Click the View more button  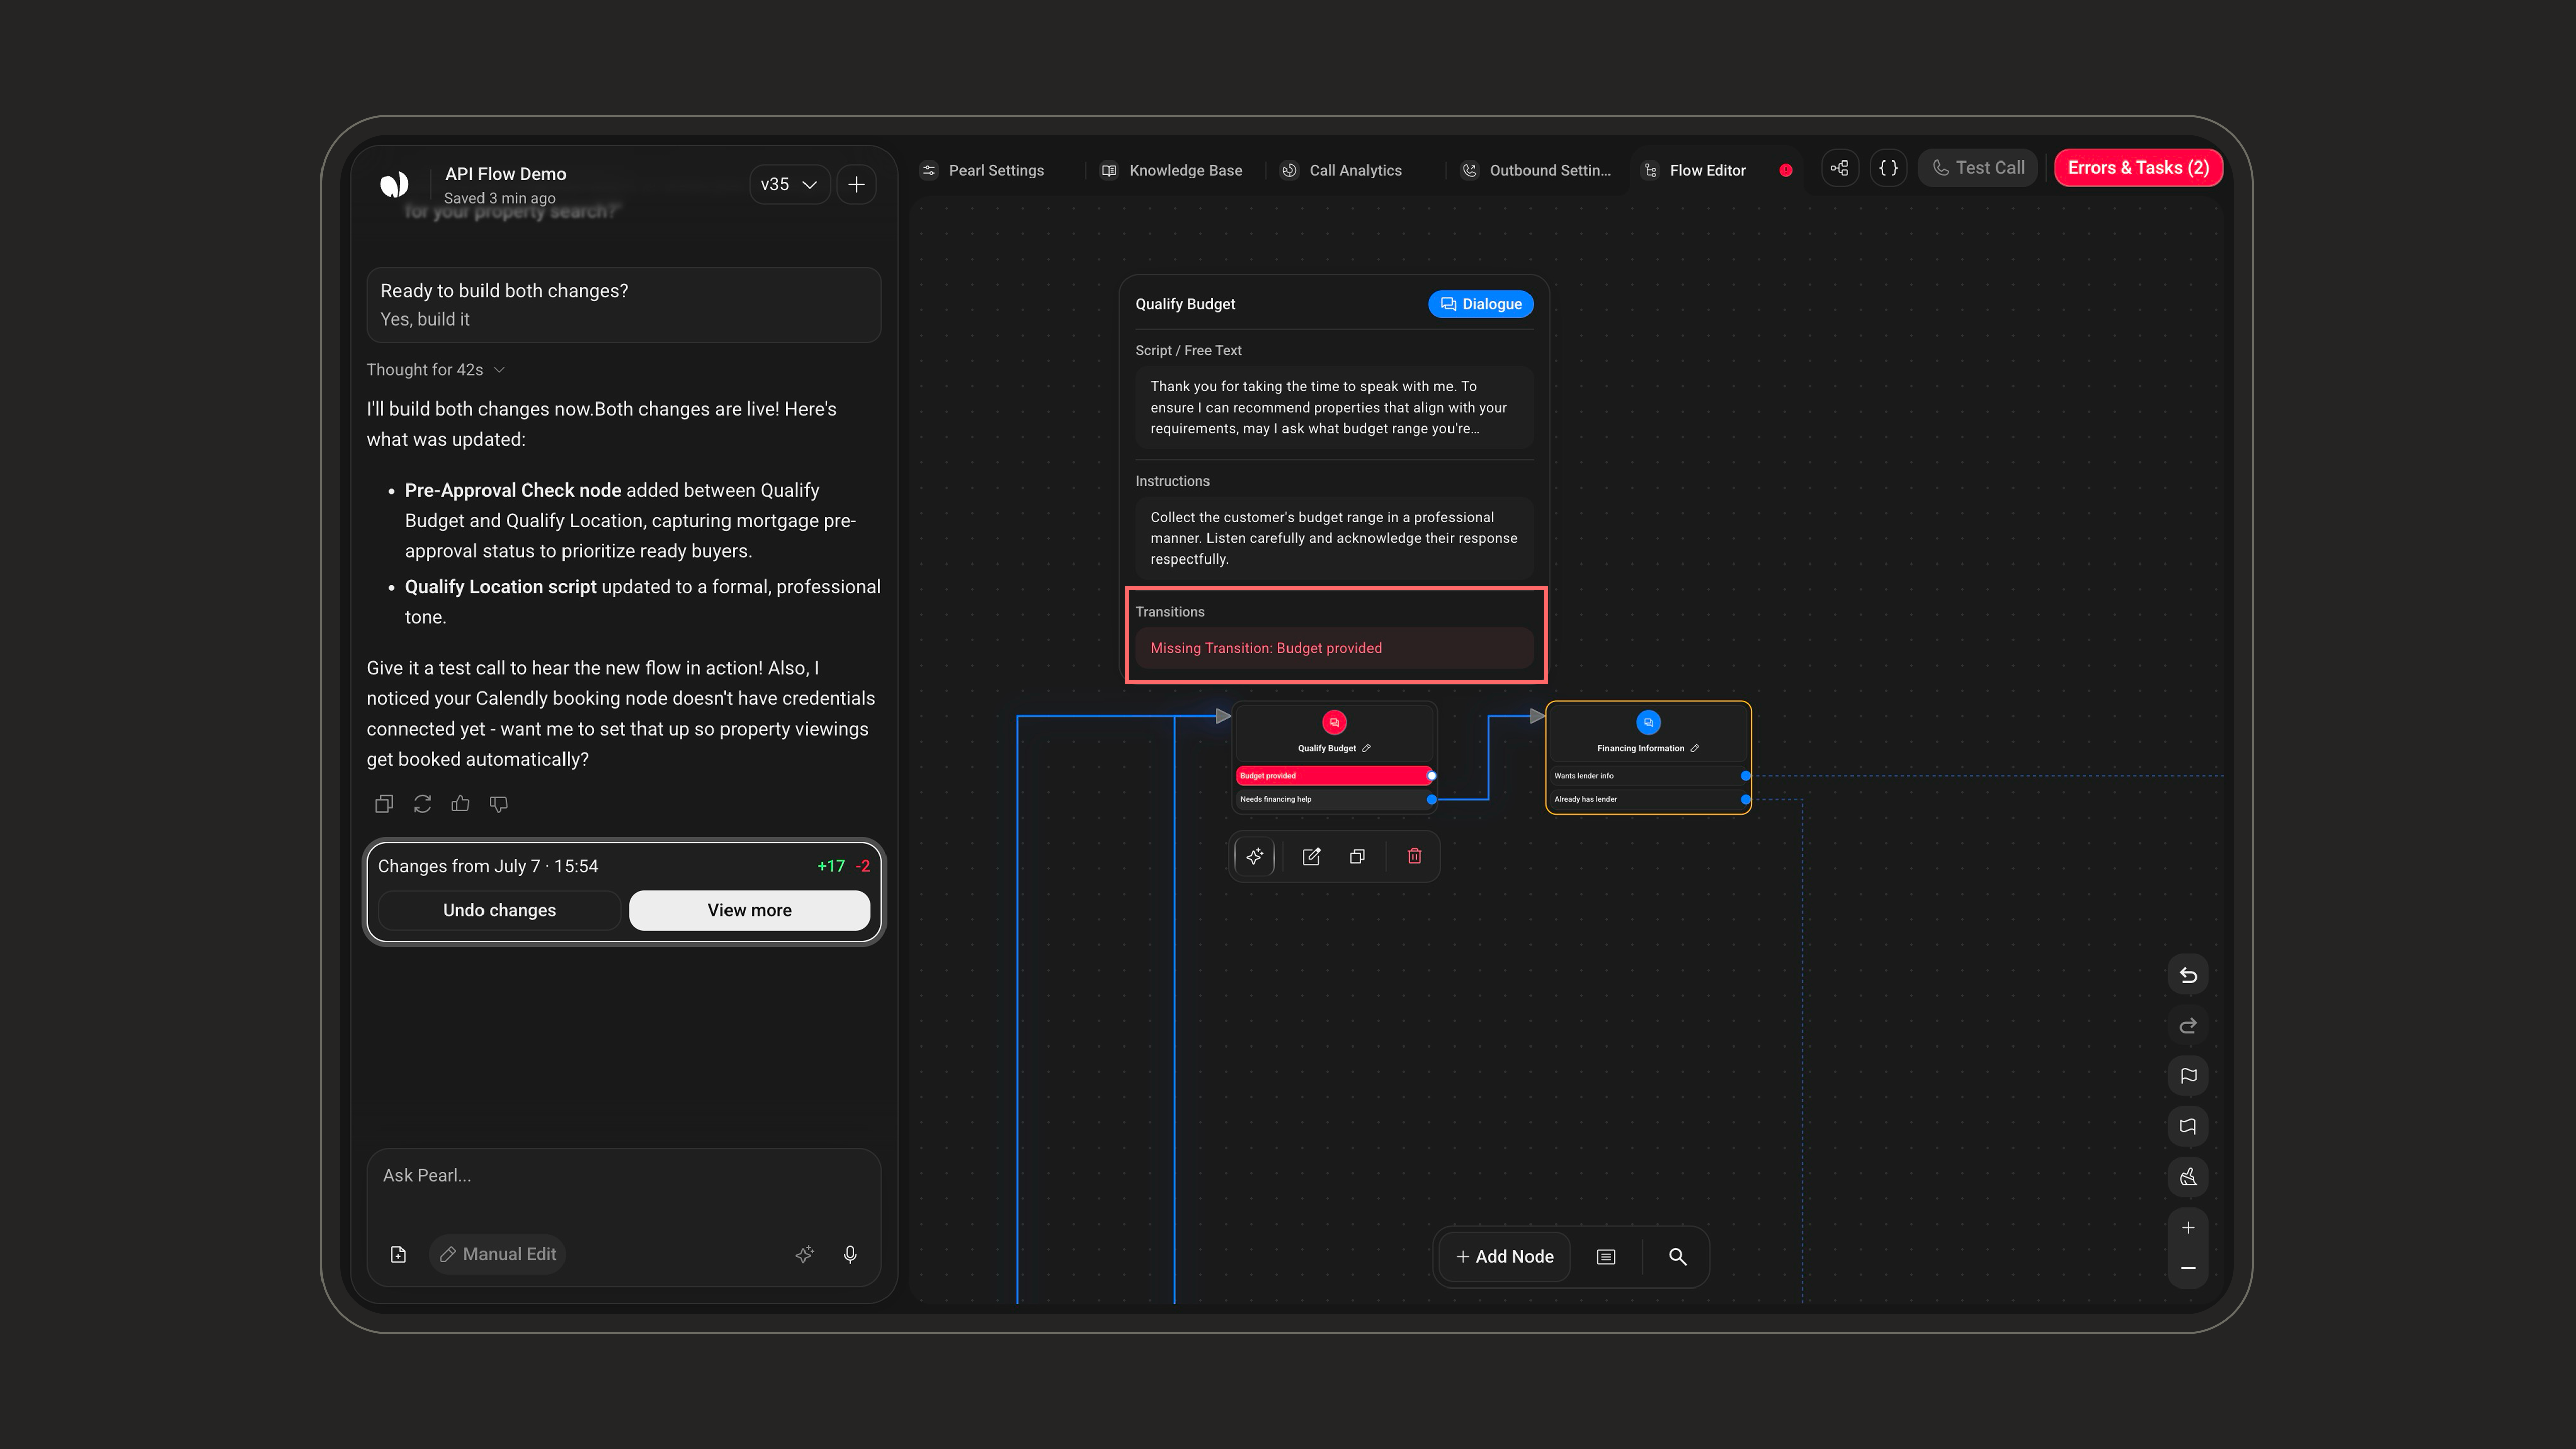pos(749,910)
